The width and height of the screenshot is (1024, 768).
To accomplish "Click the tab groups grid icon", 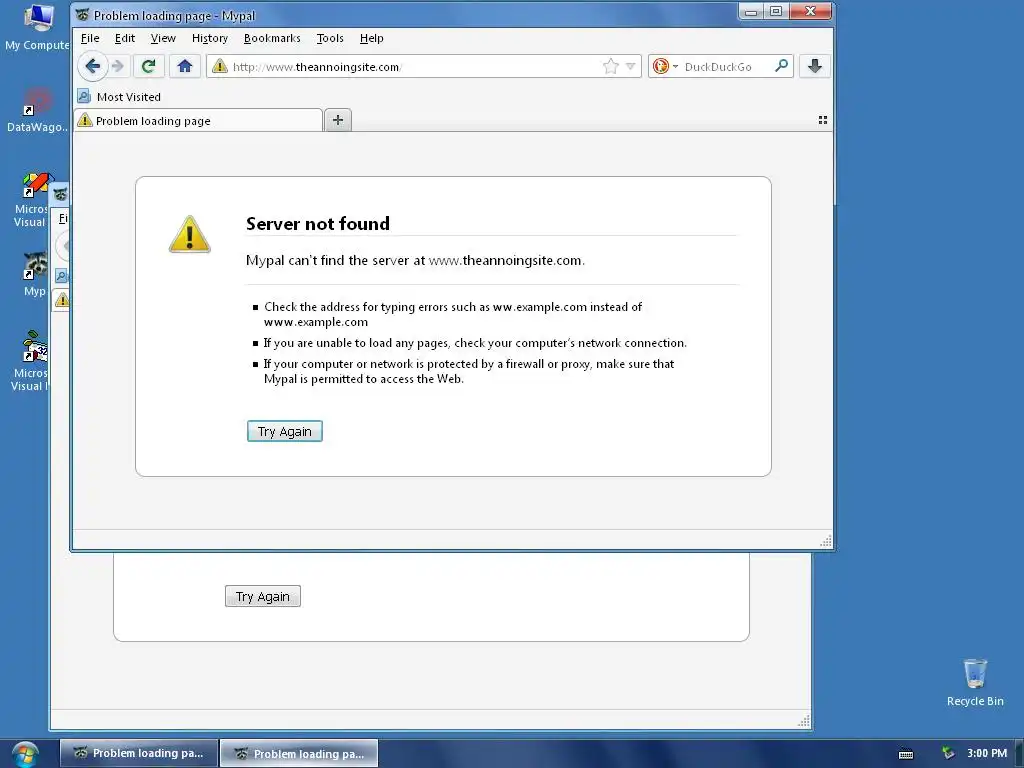I will (823, 120).
